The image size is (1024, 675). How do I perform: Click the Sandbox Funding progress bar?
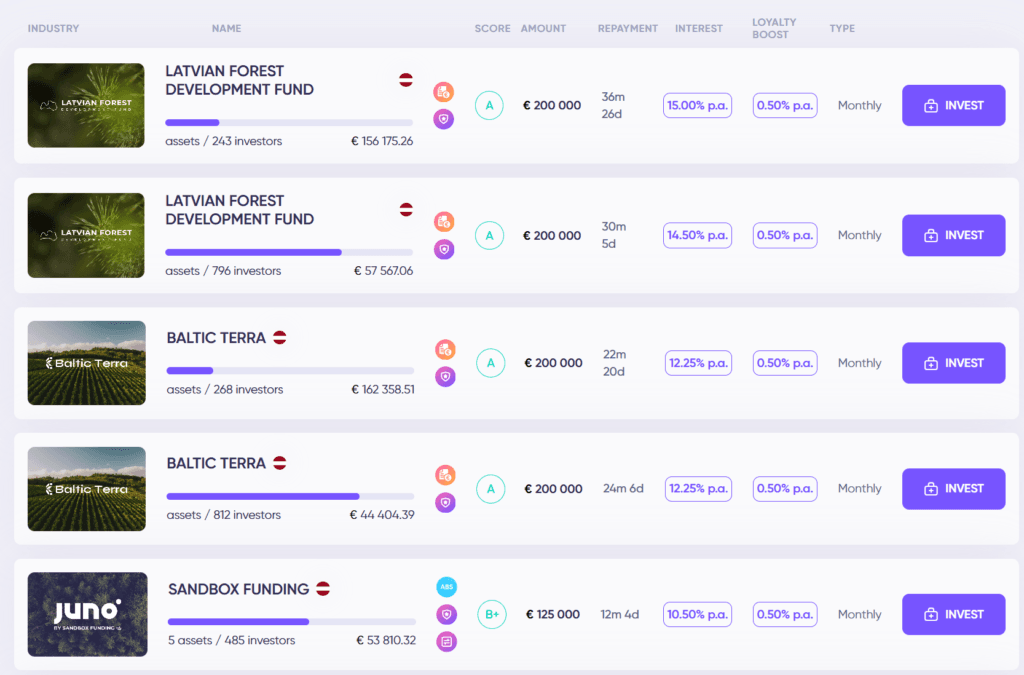[x=291, y=621]
